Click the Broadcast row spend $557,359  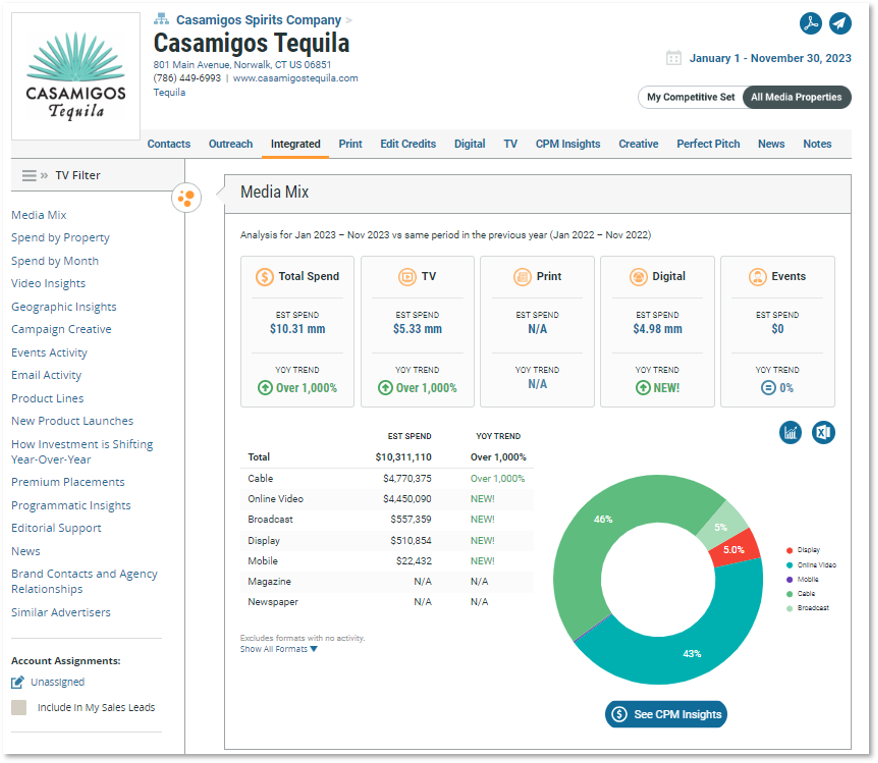point(411,519)
